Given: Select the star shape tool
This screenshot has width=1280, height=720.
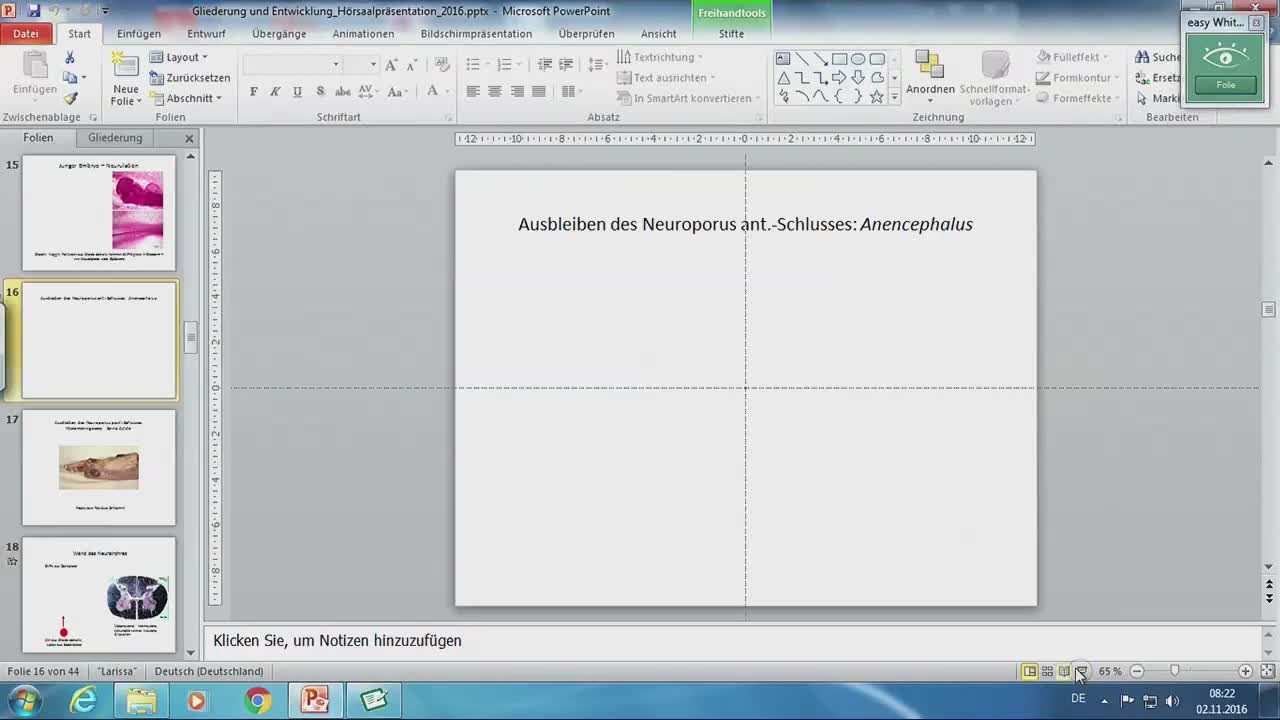Looking at the screenshot, I should pyautogui.click(x=877, y=96).
